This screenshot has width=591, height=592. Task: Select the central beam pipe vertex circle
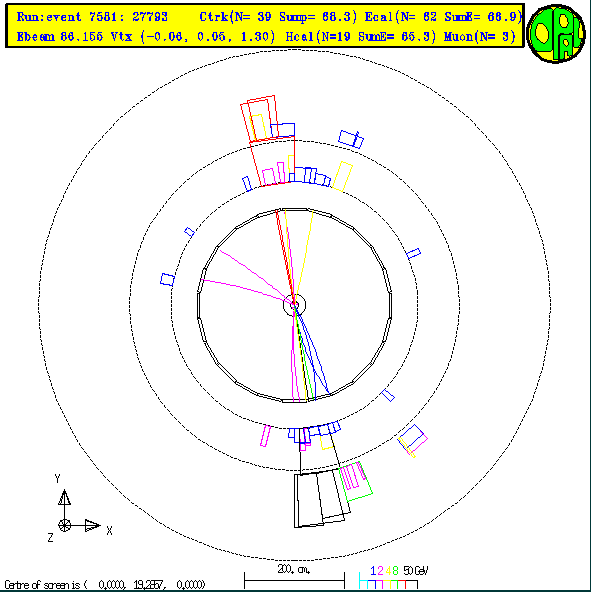295,304
